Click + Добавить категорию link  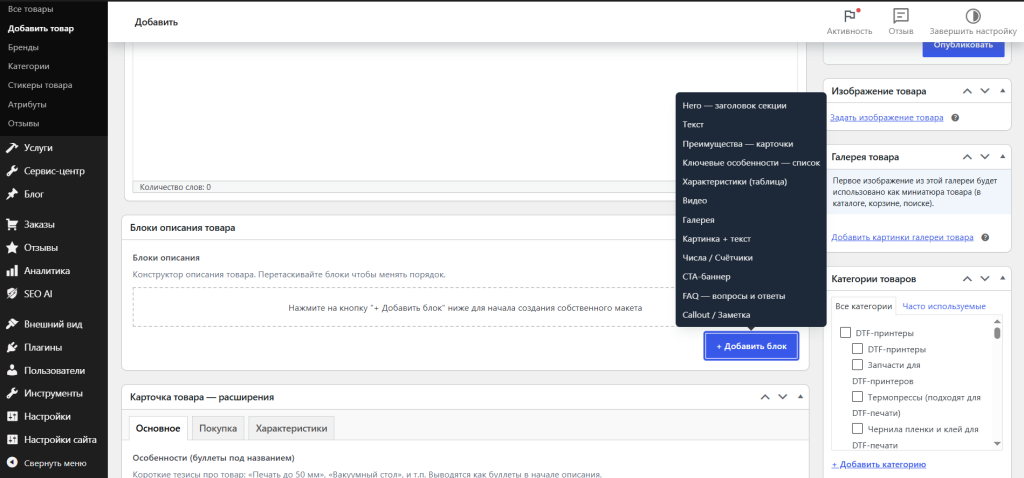(878, 464)
